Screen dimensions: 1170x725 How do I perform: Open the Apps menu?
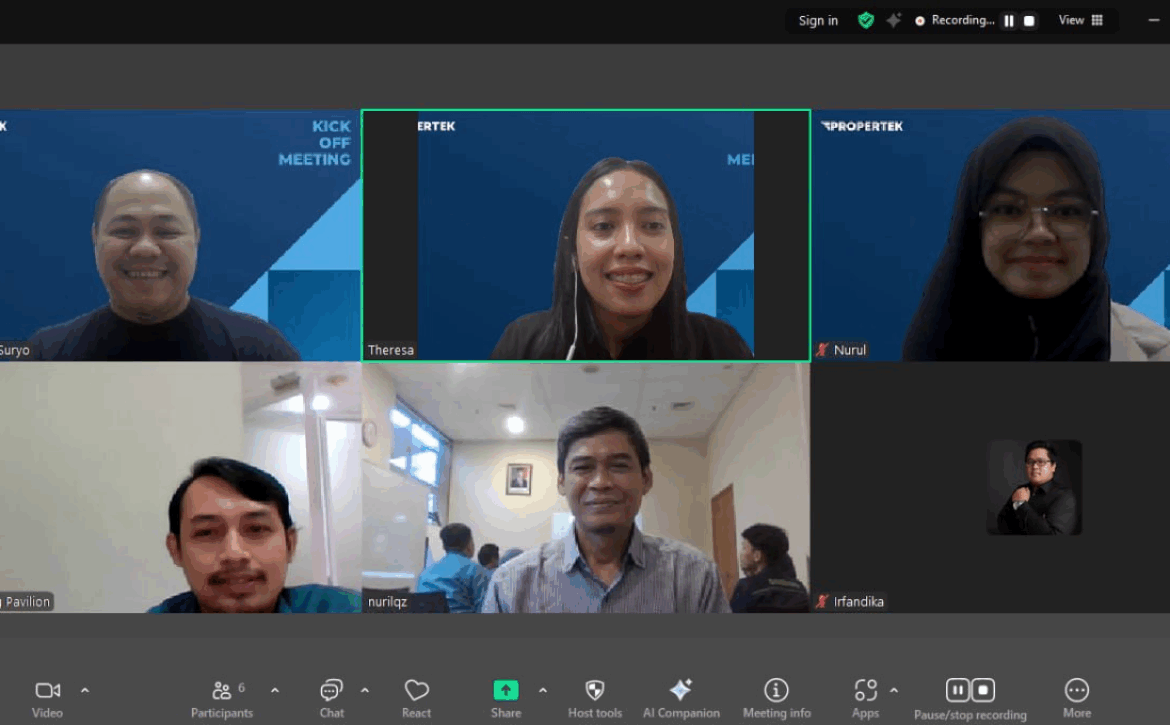pos(865,691)
